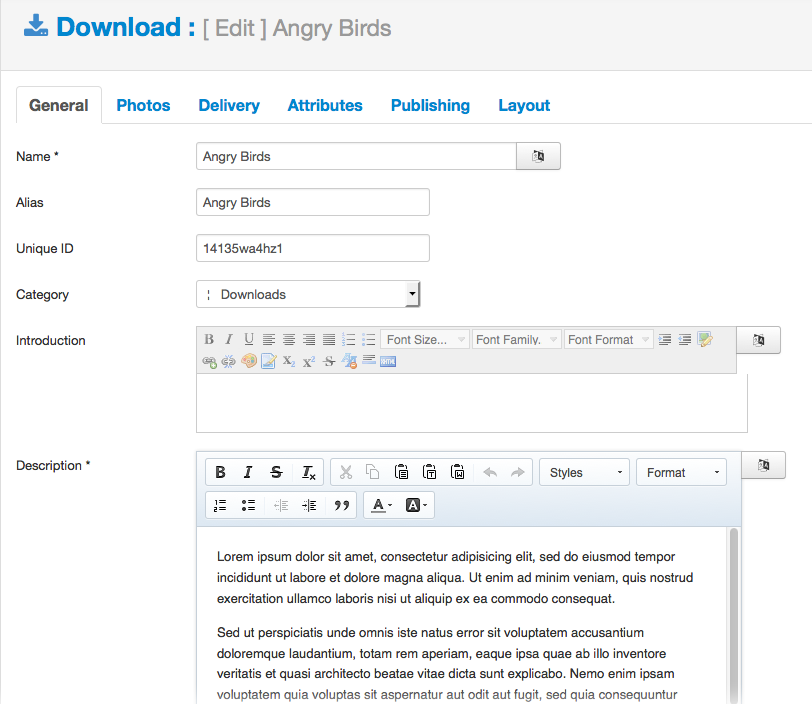Click the Cut icon in Description toolbar
The width and height of the screenshot is (812, 704).
(x=346, y=472)
